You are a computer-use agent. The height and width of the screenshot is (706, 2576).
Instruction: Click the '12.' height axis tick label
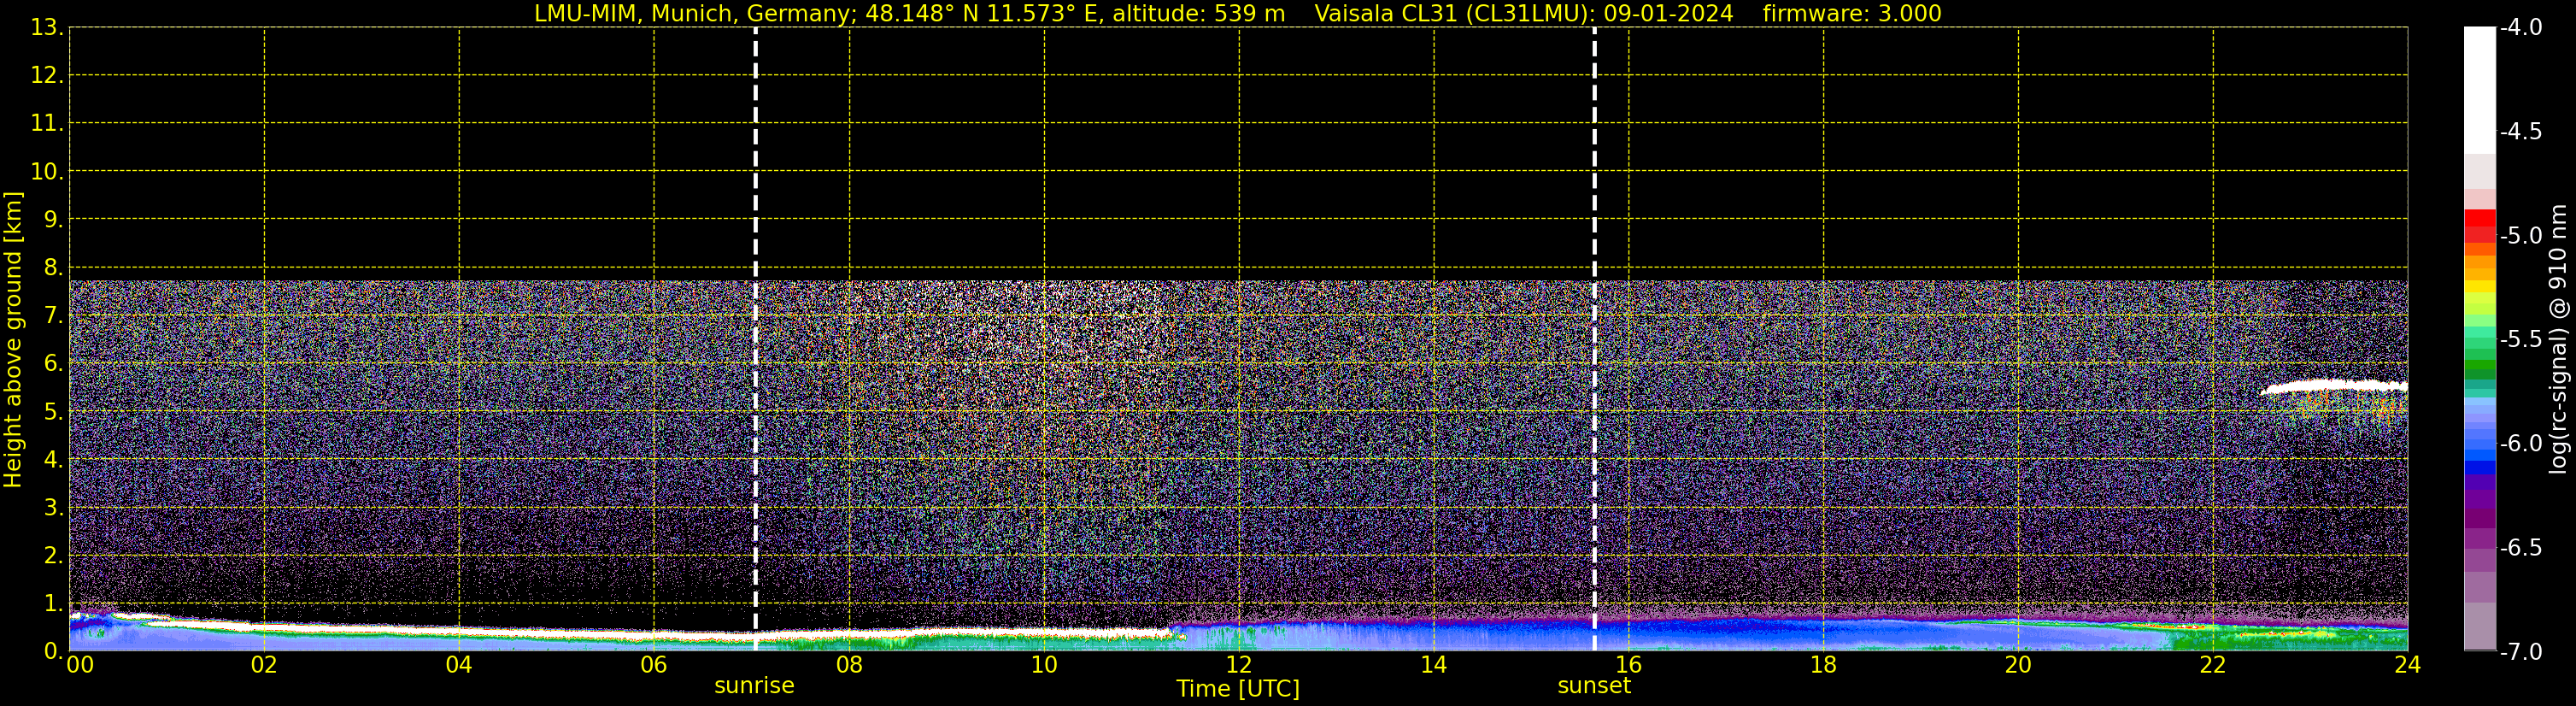tap(46, 76)
